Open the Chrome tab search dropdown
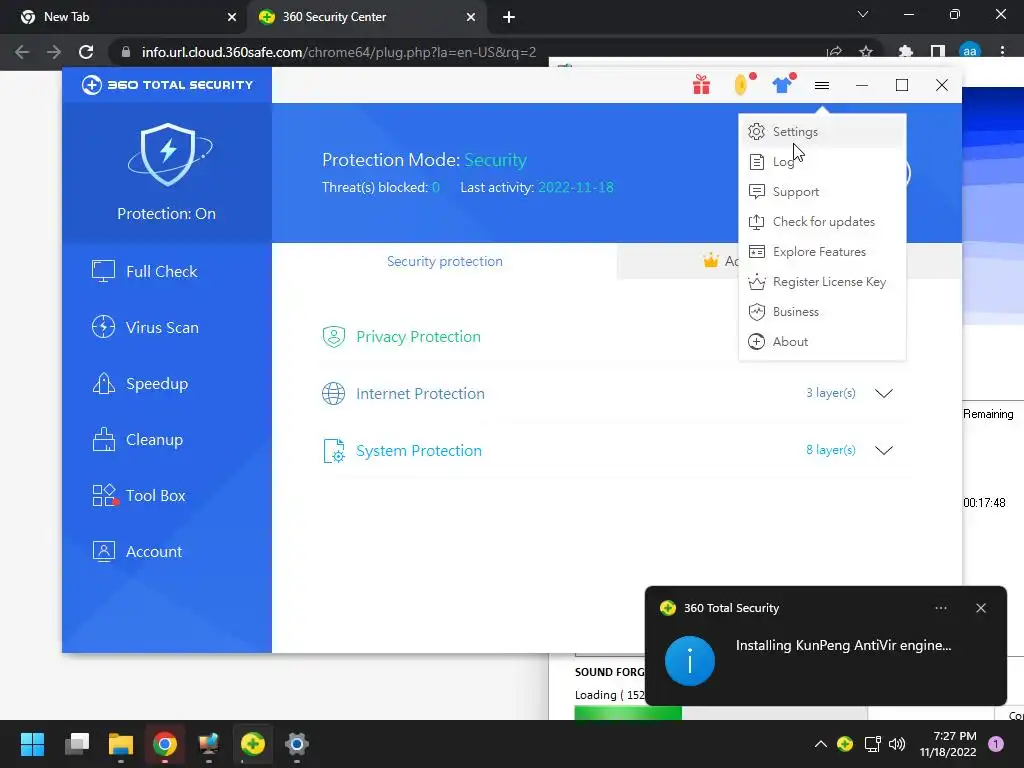Viewport: 1024px width, 768px height. (x=863, y=14)
